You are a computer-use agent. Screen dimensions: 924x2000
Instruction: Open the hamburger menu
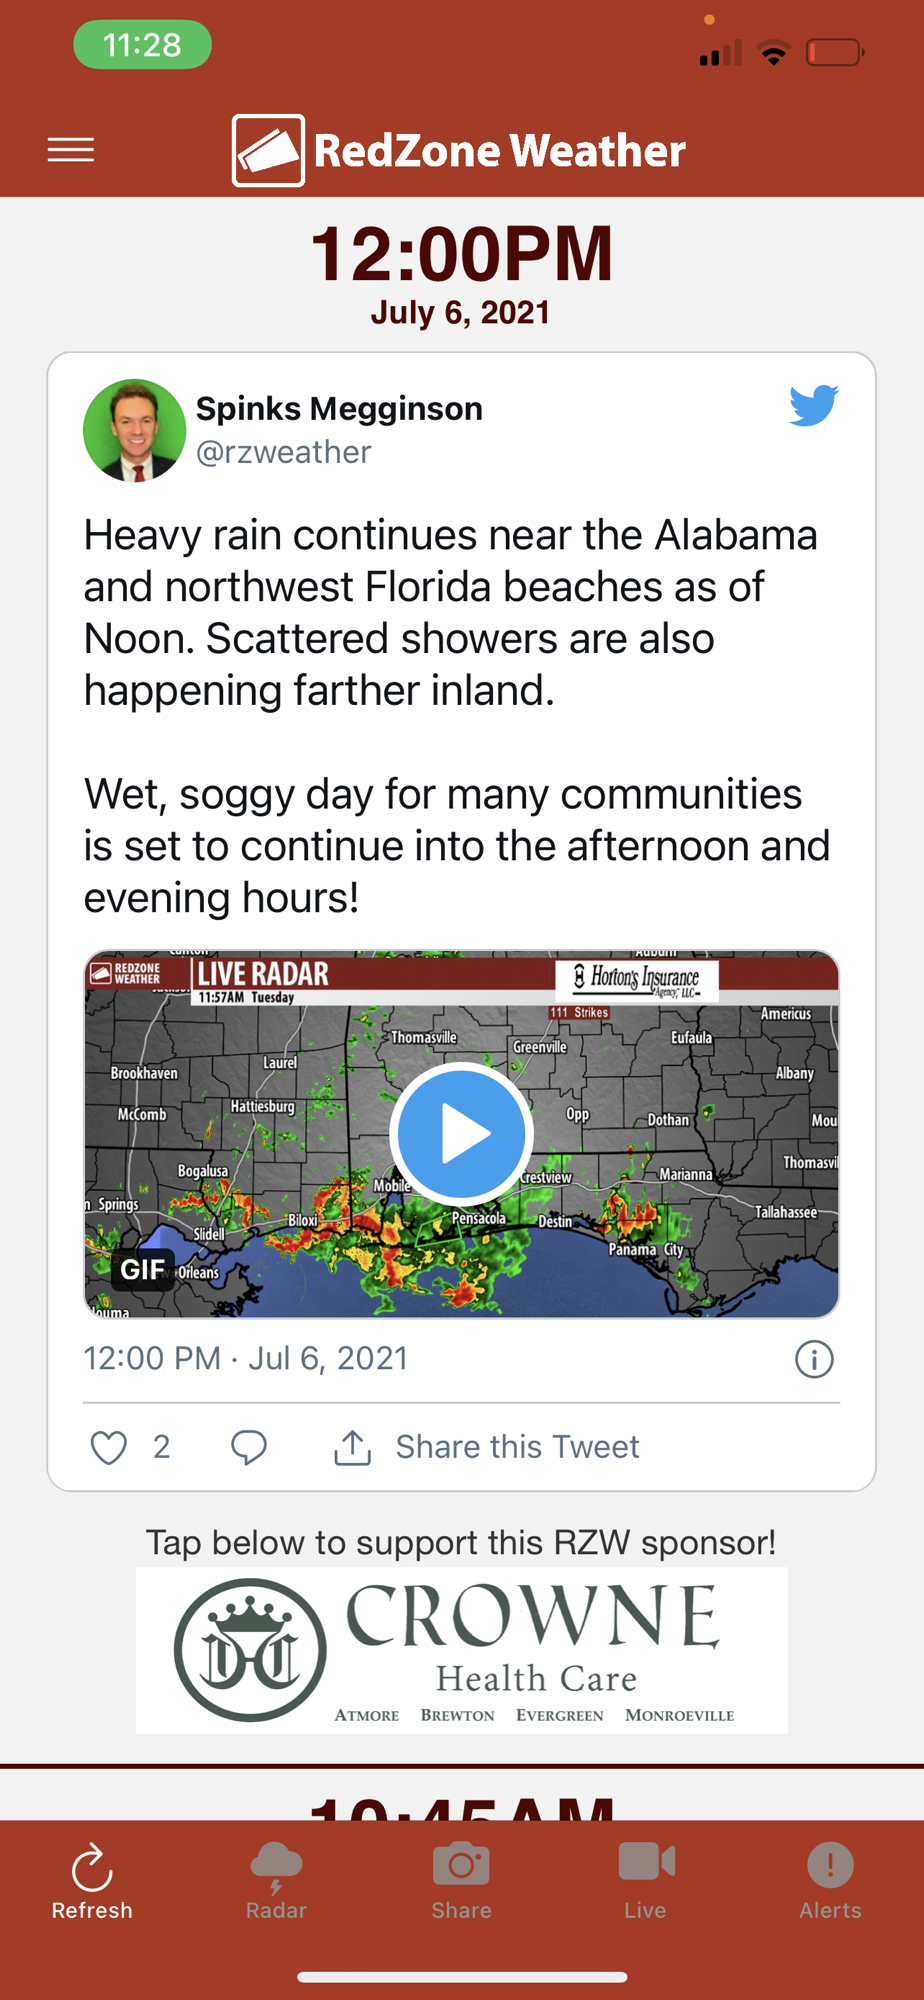click(x=71, y=150)
